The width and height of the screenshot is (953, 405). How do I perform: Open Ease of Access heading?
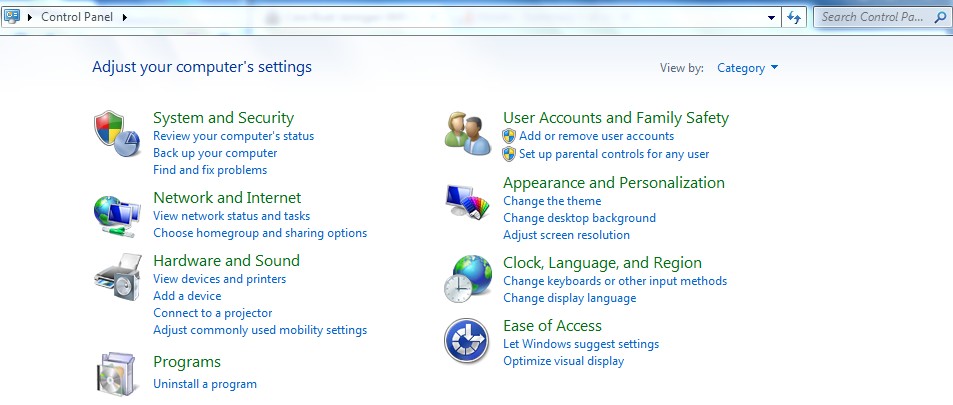(x=552, y=326)
